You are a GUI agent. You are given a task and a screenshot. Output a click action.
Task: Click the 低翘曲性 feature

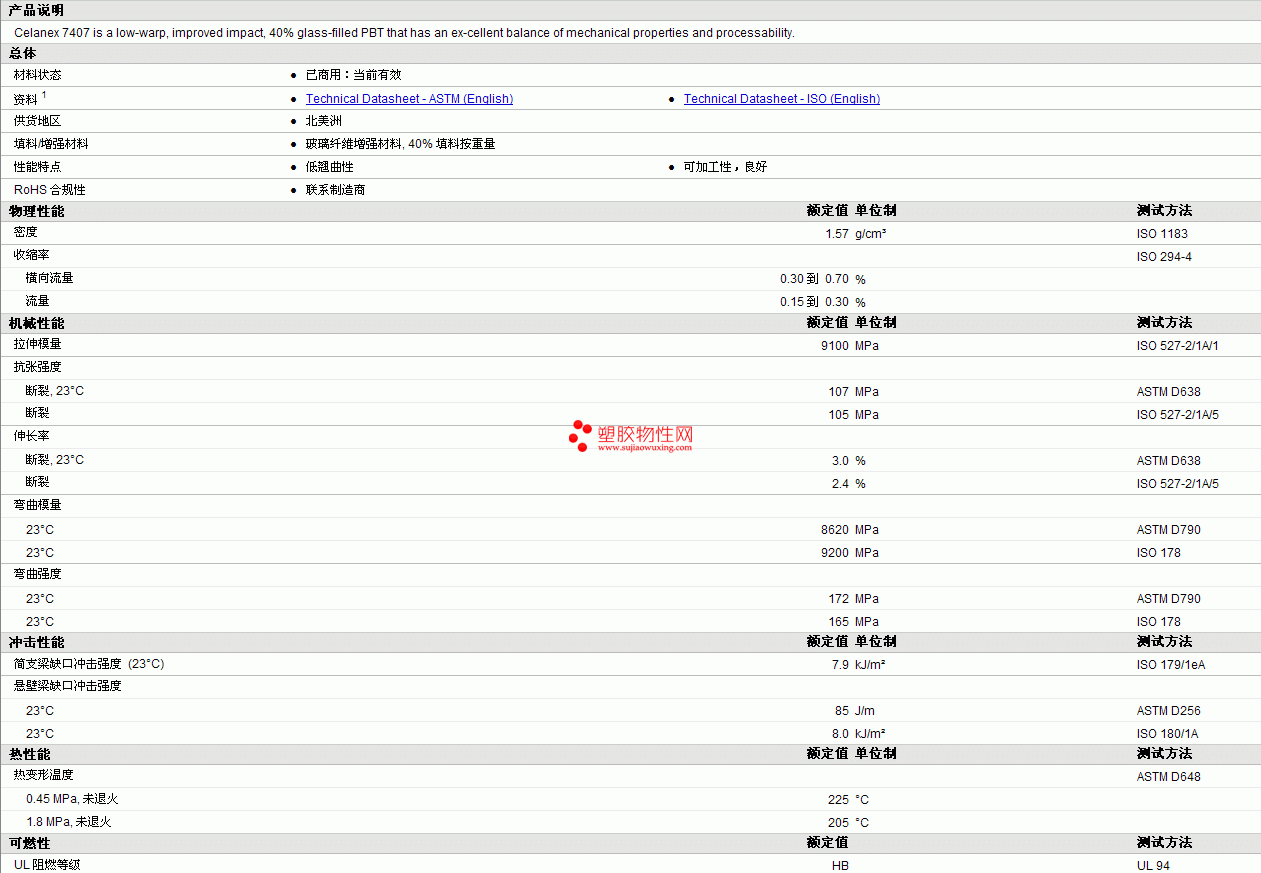(x=330, y=167)
